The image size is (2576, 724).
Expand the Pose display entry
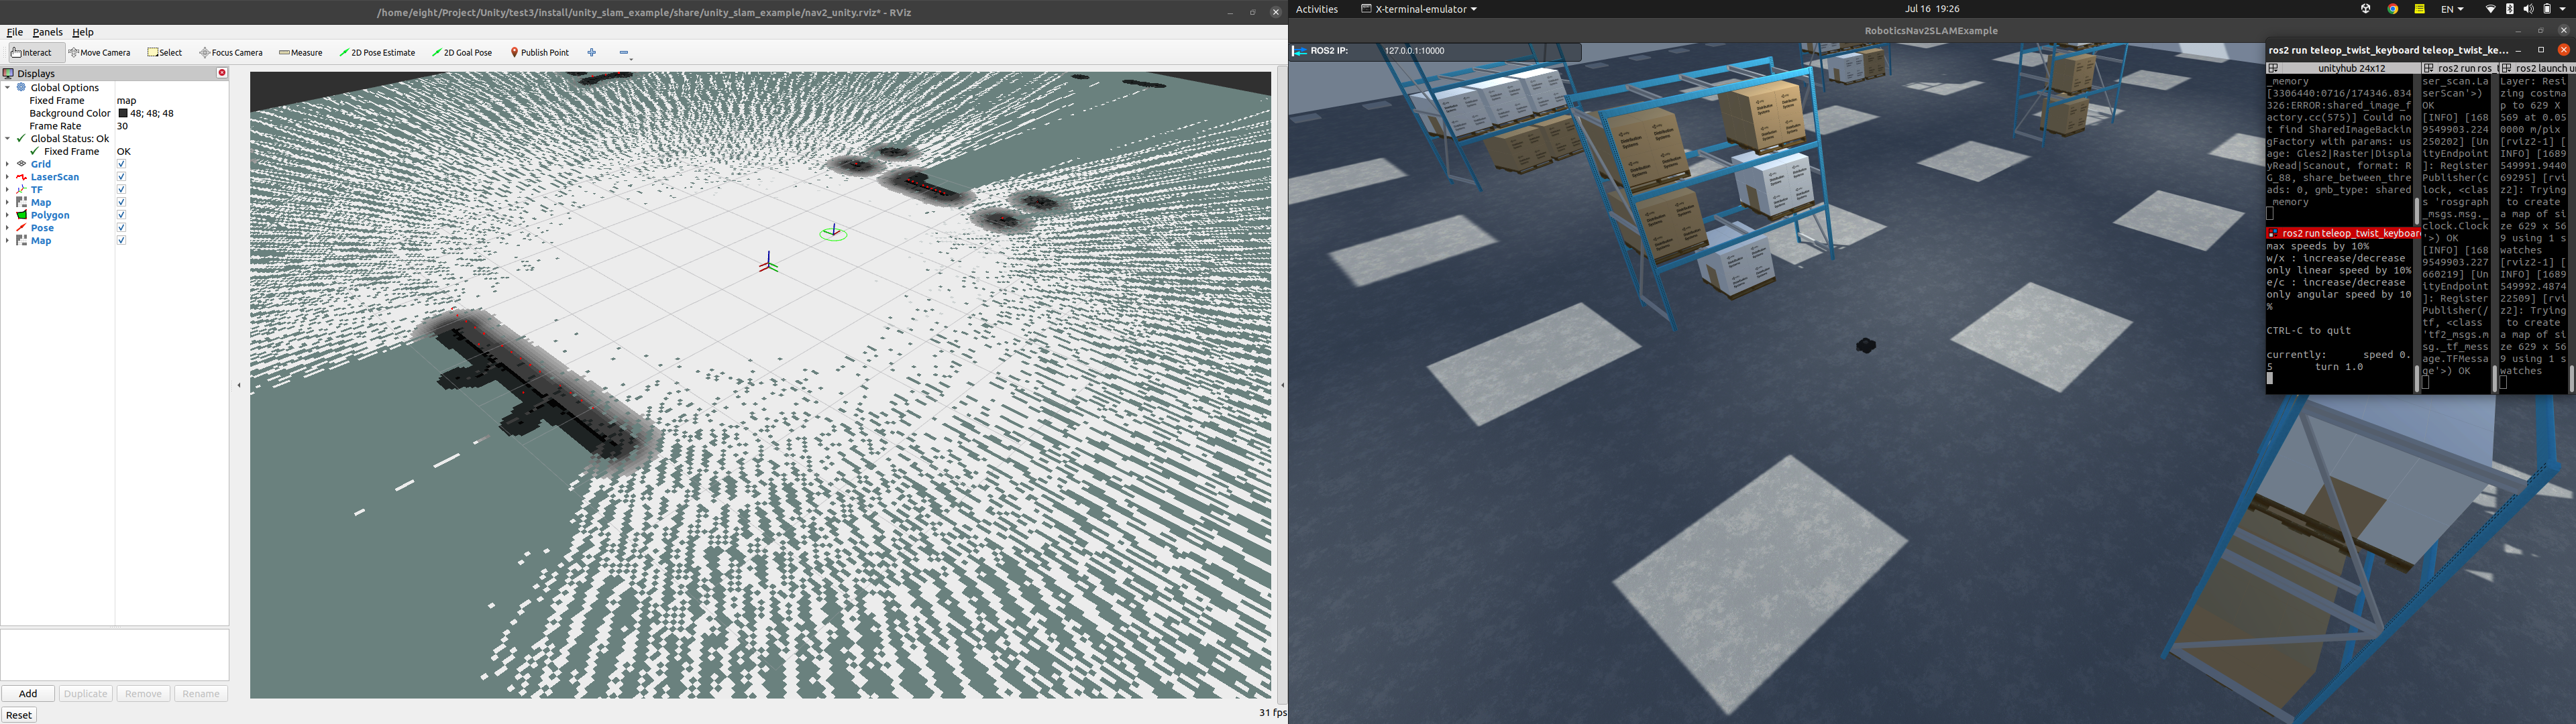[x=8, y=228]
